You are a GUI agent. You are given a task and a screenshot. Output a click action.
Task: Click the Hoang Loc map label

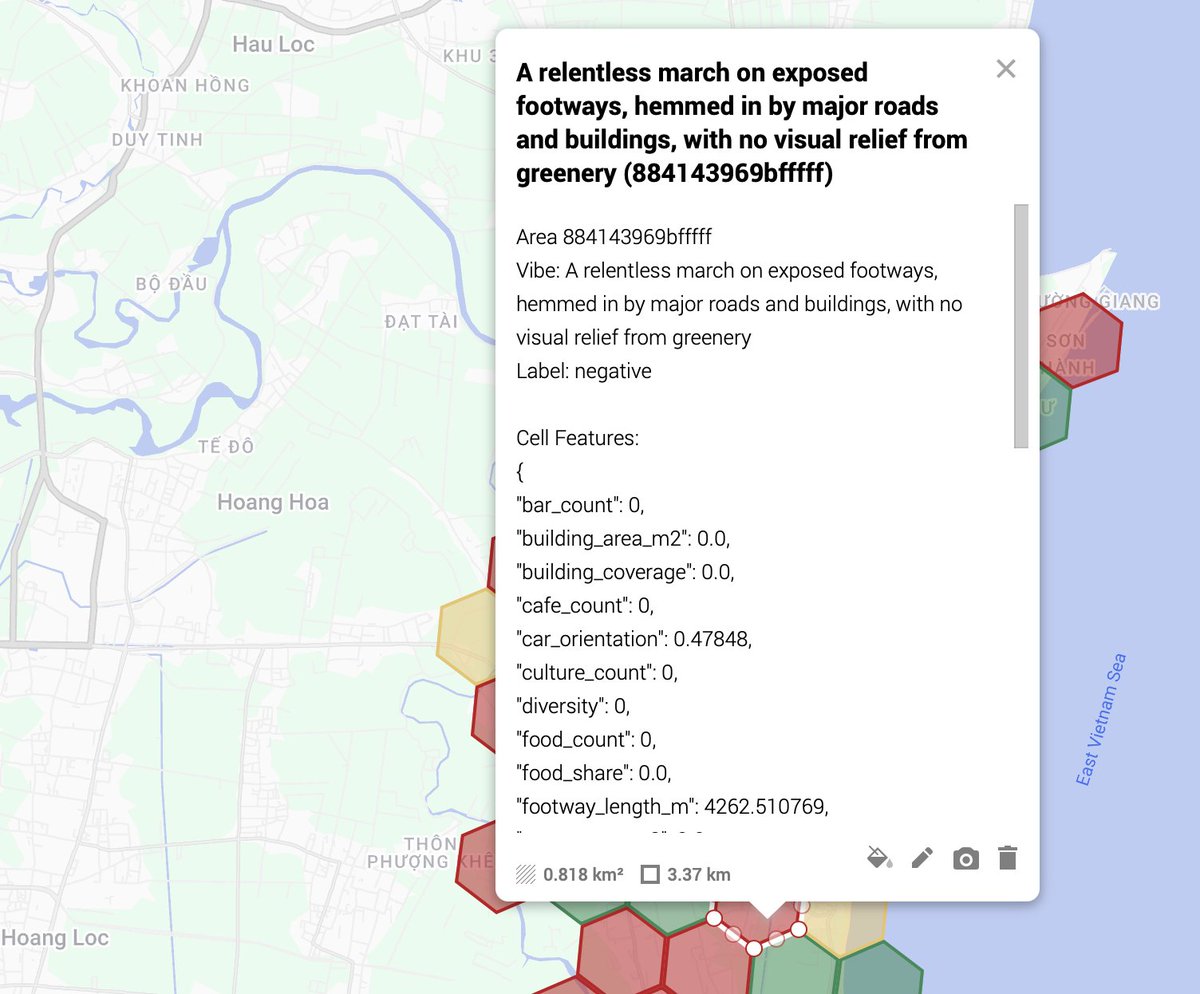tap(55, 938)
